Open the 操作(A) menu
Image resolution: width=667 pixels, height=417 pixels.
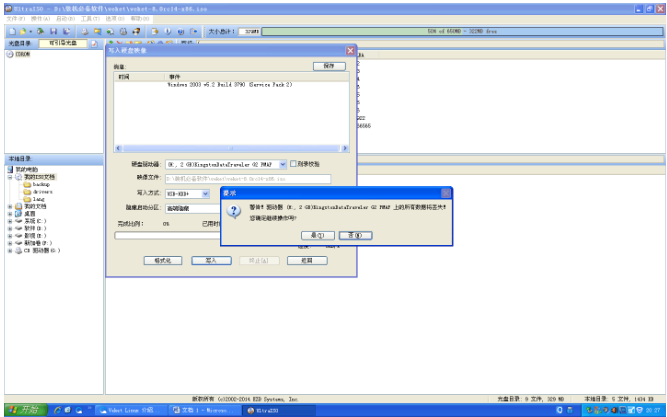pyautogui.click(x=40, y=19)
